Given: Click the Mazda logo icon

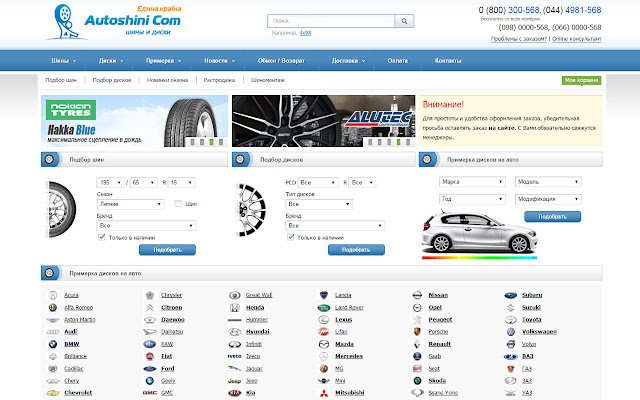Looking at the screenshot, I should pyautogui.click(x=324, y=344).
